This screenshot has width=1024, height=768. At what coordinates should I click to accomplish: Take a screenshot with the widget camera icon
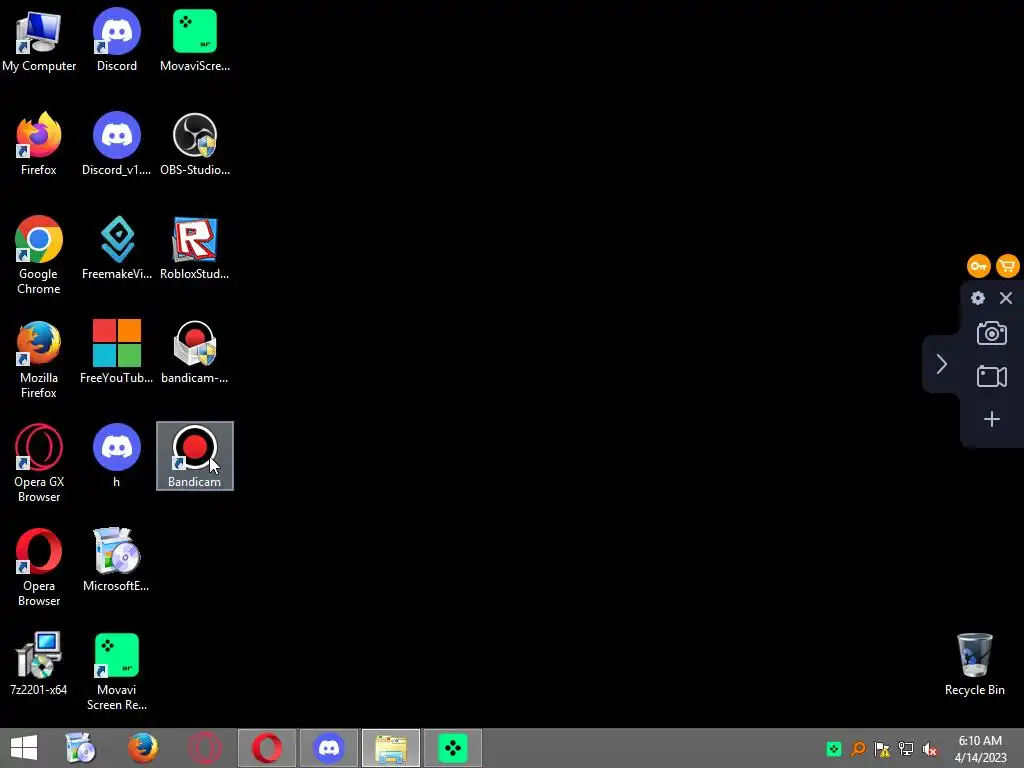(991, 333)
